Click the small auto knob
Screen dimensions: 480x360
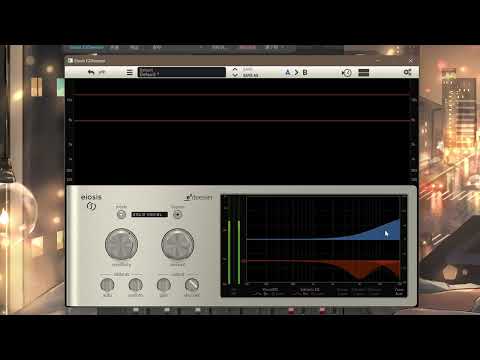(x=107, y=285)
